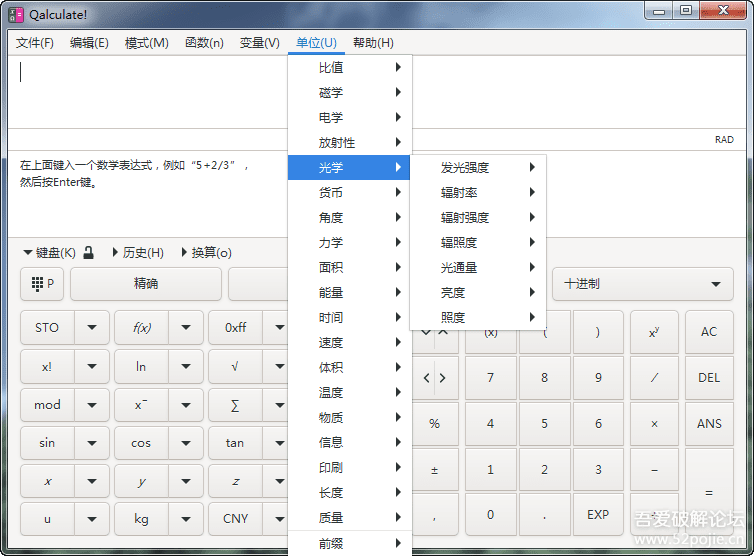Choose 亮度 in the optics submenu

tap(478, 292)
